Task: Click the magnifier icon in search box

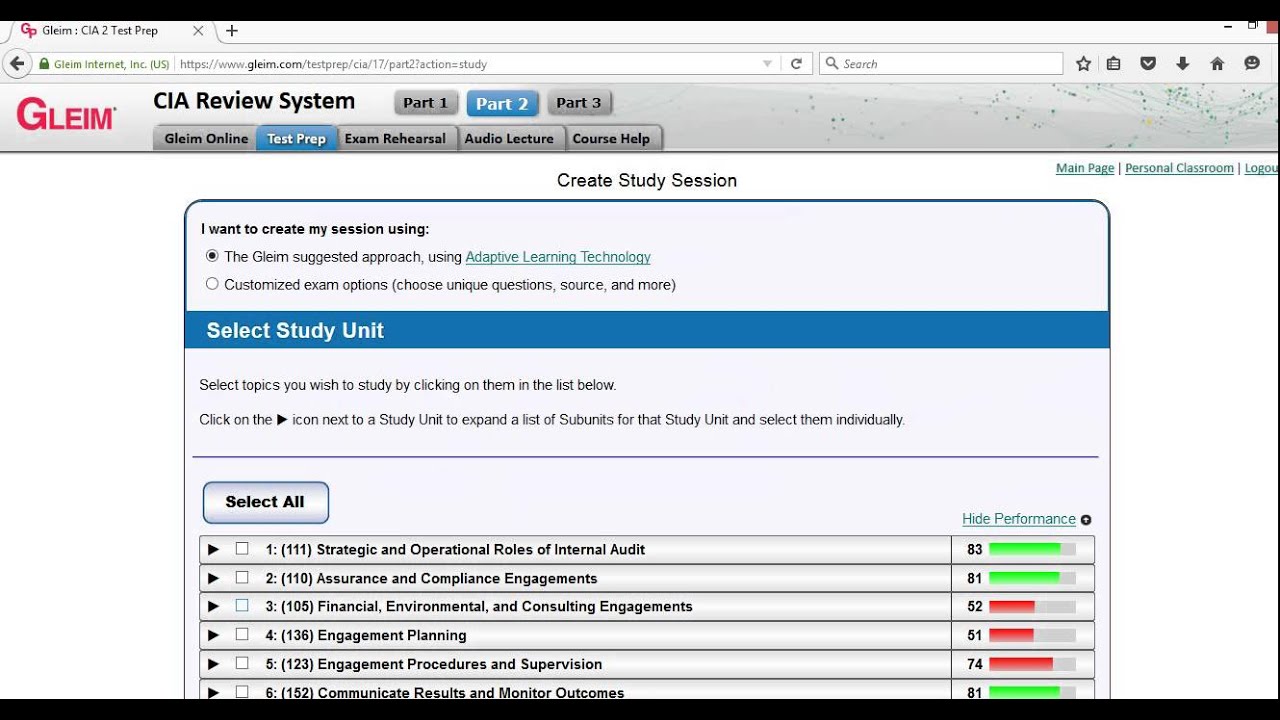Action: [832, 64]
